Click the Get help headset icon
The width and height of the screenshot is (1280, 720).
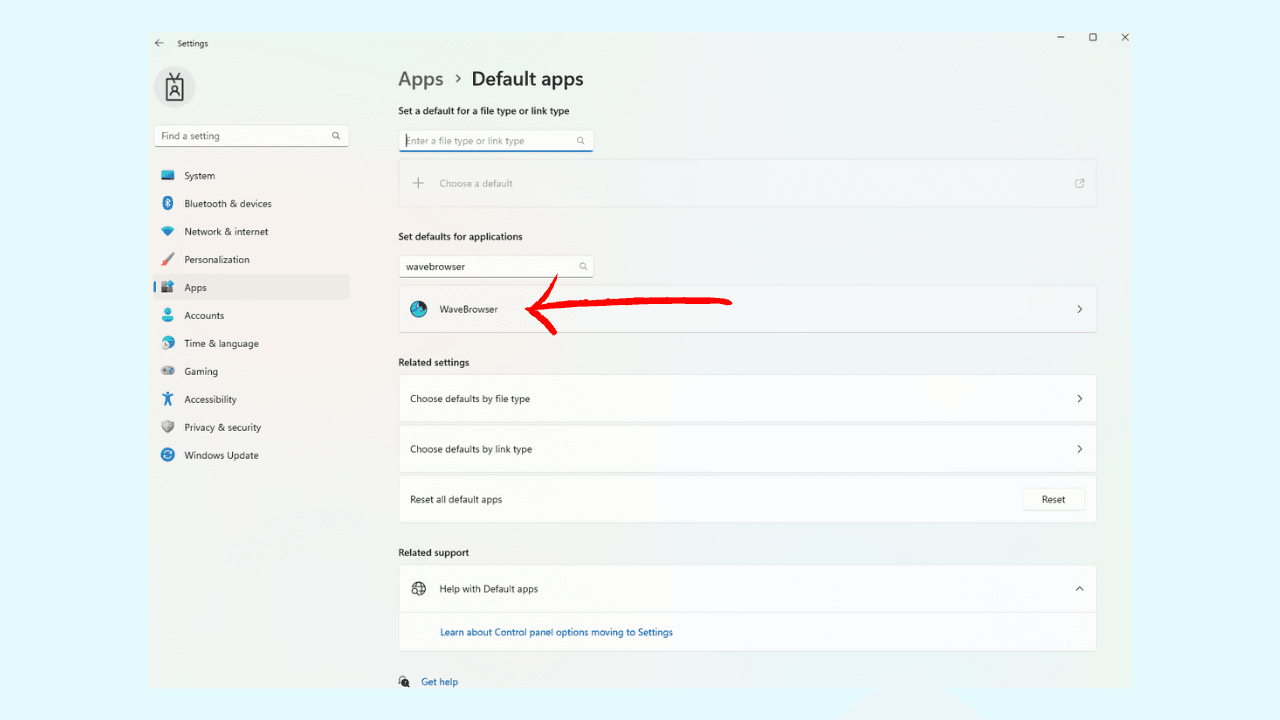[404, 682]
